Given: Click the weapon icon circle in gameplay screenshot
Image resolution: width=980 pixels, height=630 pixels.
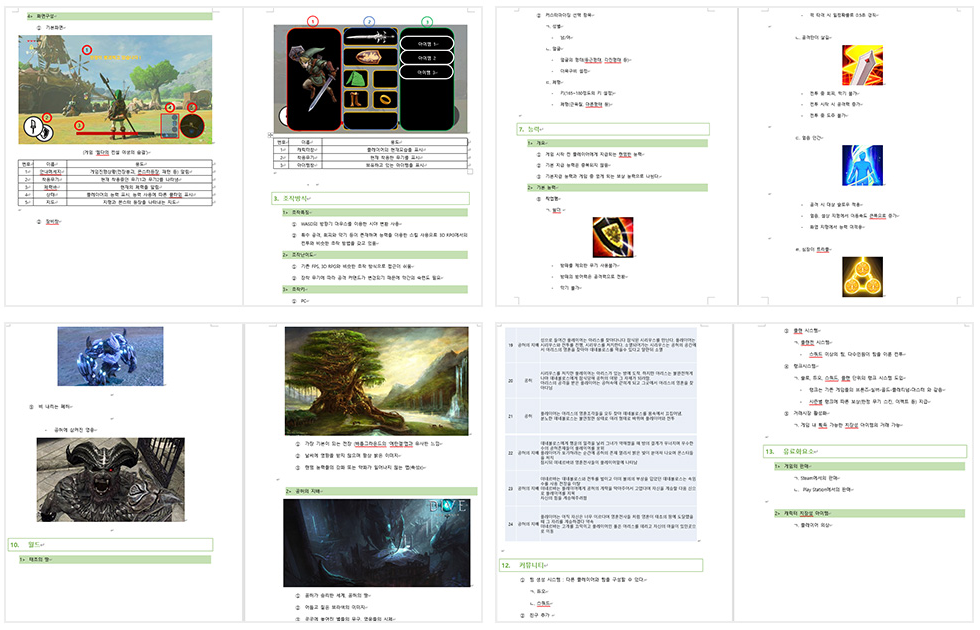Looking at the screenshot, I should point(33,127).
